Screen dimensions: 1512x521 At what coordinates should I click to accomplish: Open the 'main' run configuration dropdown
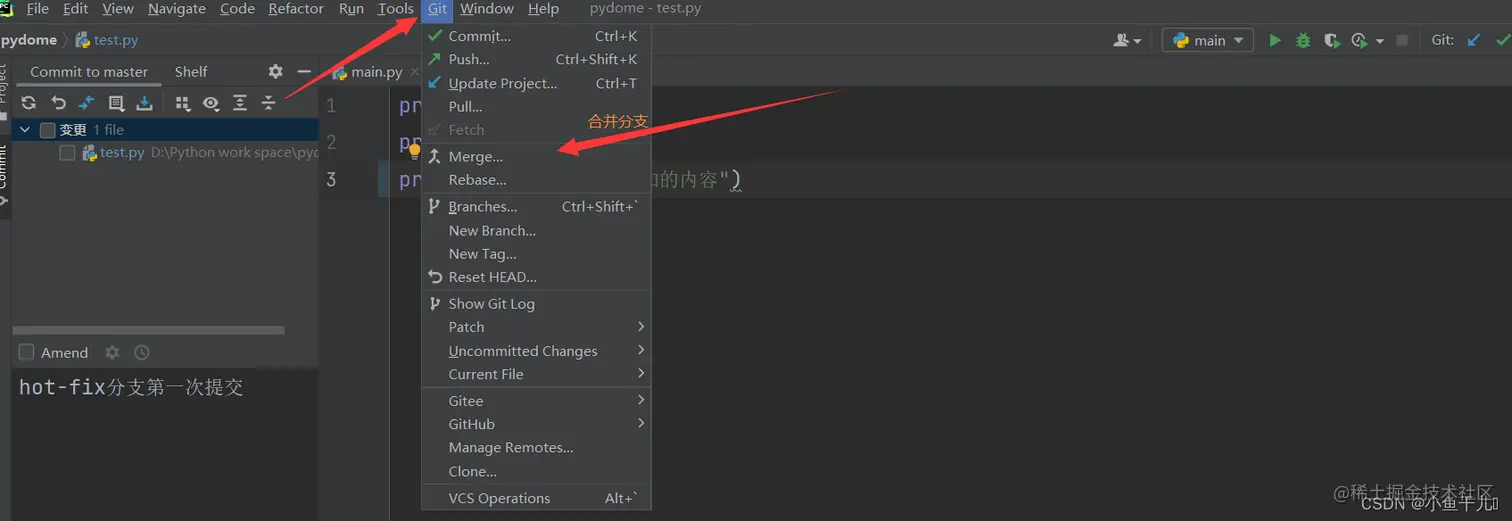click(x=1208, y=41)
